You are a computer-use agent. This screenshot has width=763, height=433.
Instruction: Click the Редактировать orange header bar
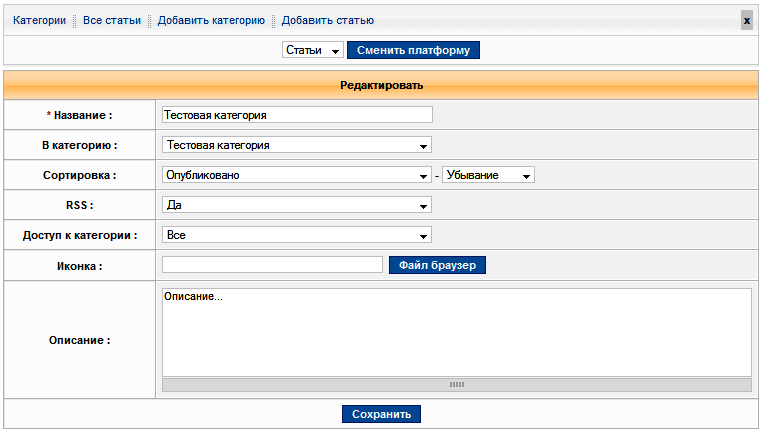[x=381, y=85]
